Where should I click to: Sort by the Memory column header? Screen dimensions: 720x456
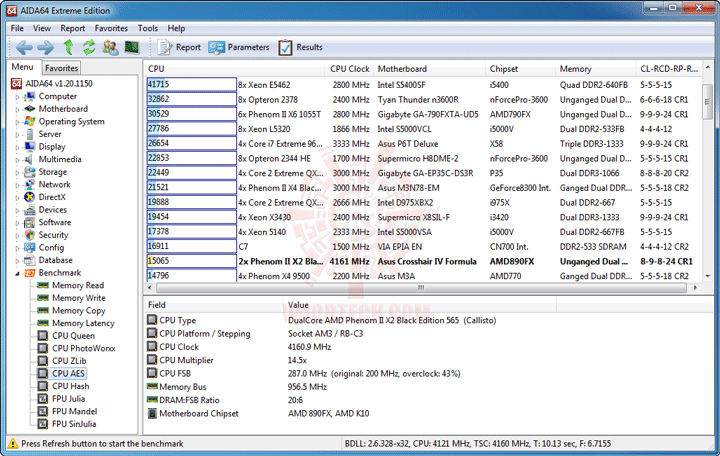tap(596, 69)
